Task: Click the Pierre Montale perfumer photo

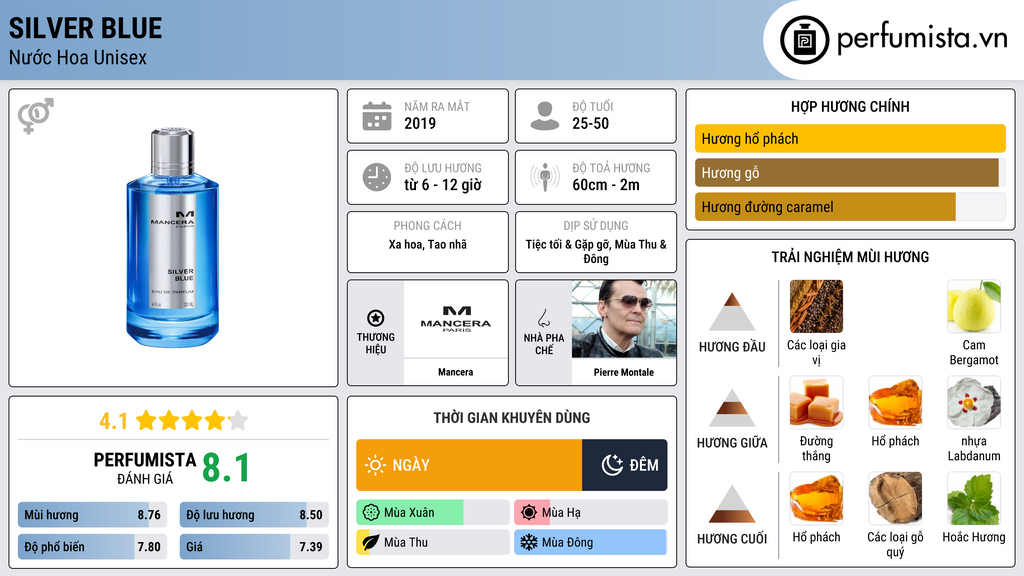Action: point(623,319)
